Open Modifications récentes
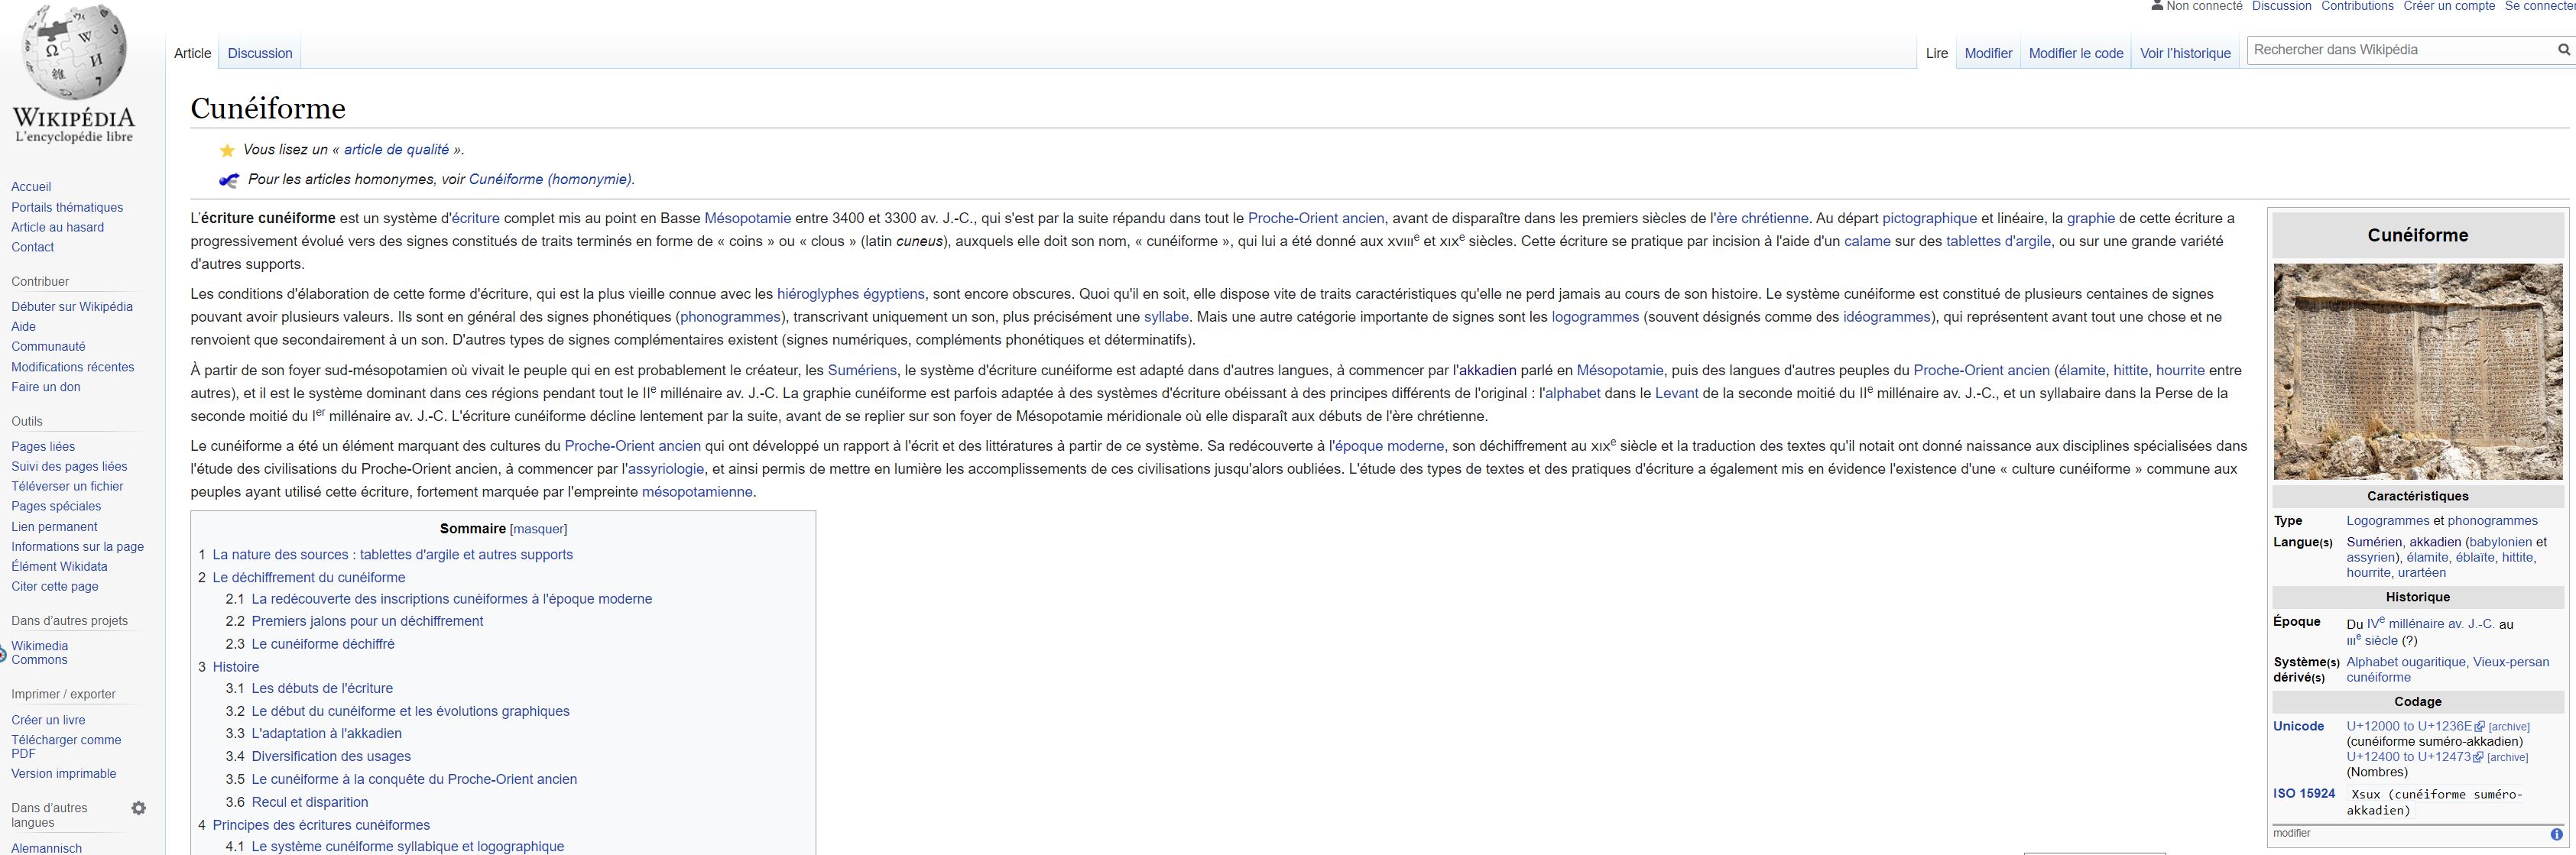This screenshot has height=855, width=2576. tap(73, 367)
